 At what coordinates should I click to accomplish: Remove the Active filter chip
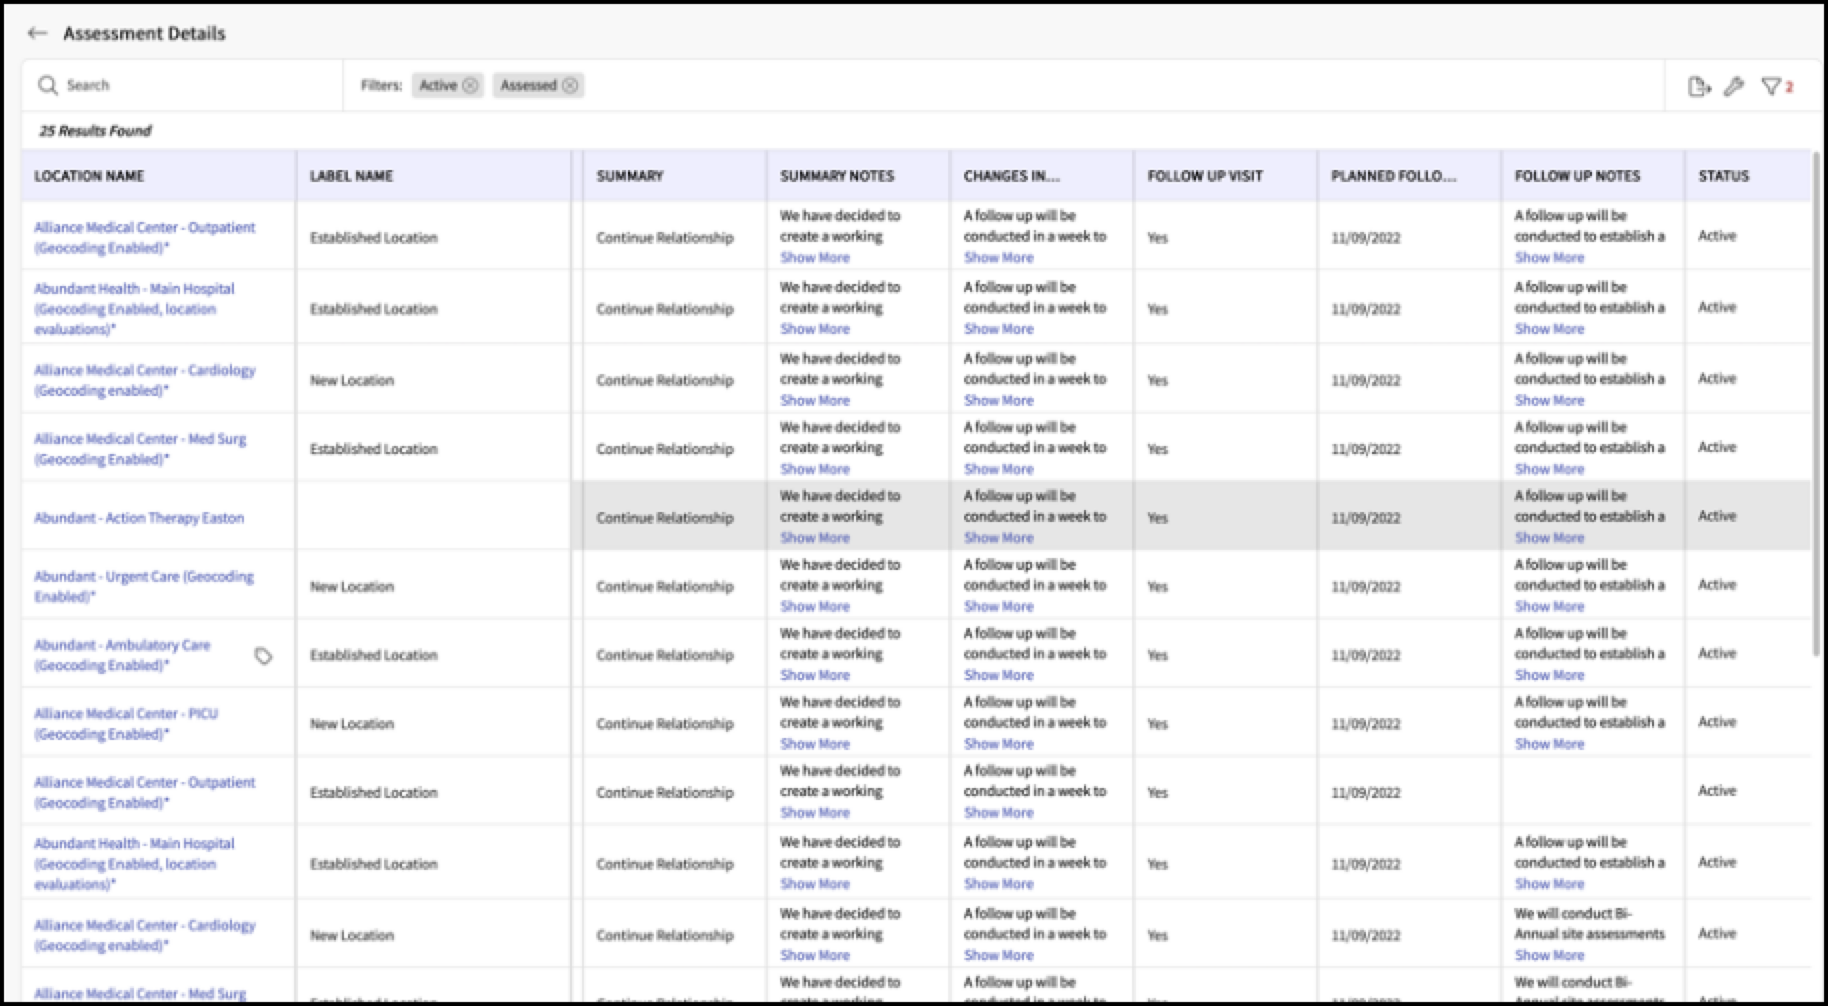coord(470,85)
